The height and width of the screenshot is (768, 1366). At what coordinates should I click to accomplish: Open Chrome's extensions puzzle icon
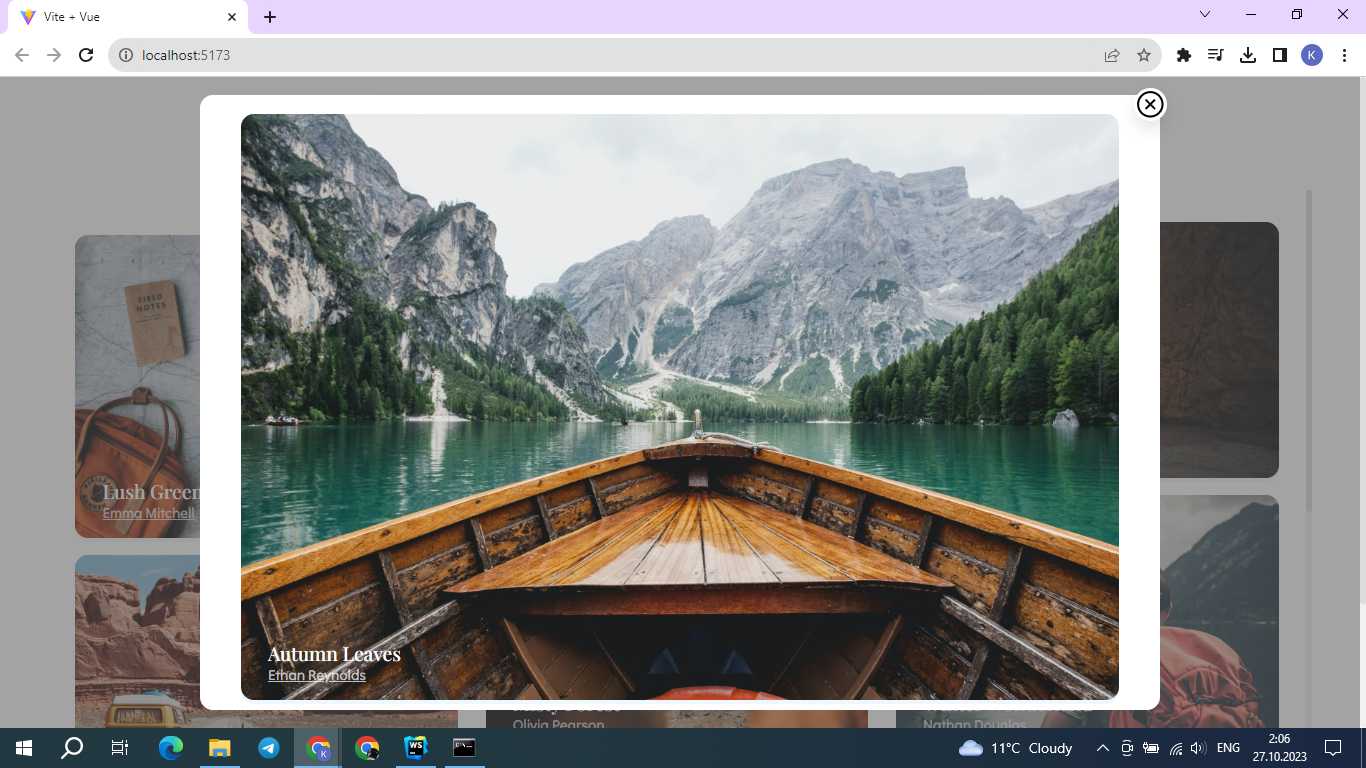click(1183, 55)
